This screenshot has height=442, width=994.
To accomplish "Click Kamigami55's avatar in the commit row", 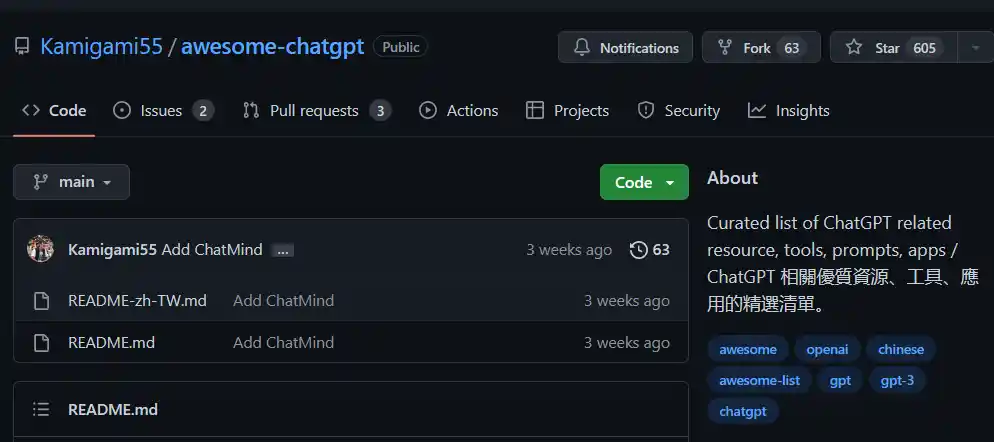I will [x=40, y=249].
